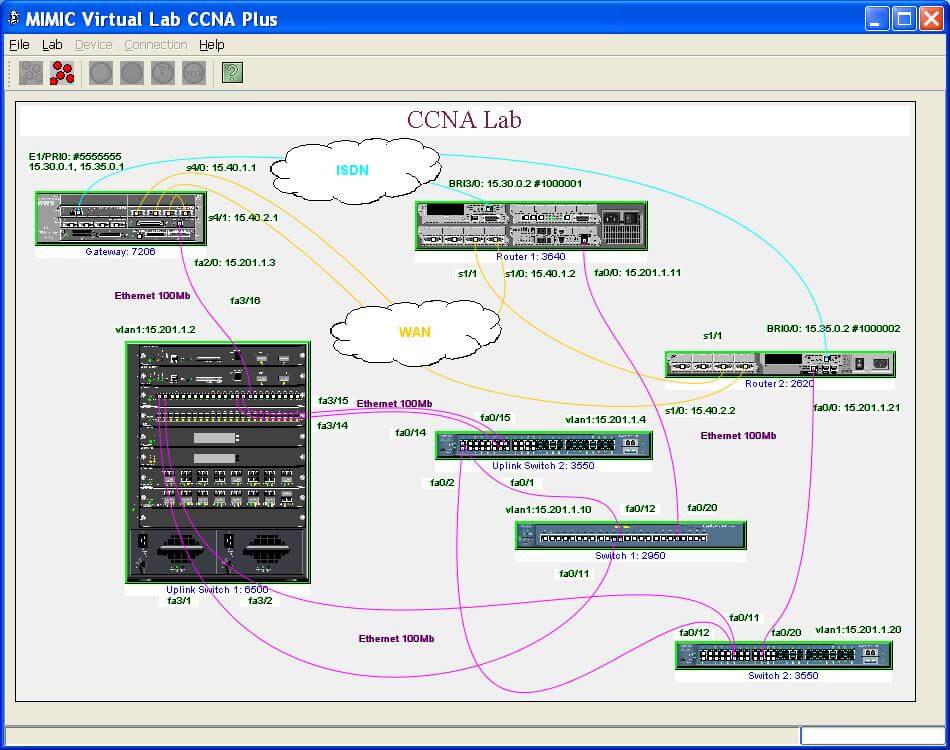Image resolution: width=950 pixels, height=750 pixels.
Task: Click the 's4/0: 15.40.1.1' label
Action: [x=221, y=167]
